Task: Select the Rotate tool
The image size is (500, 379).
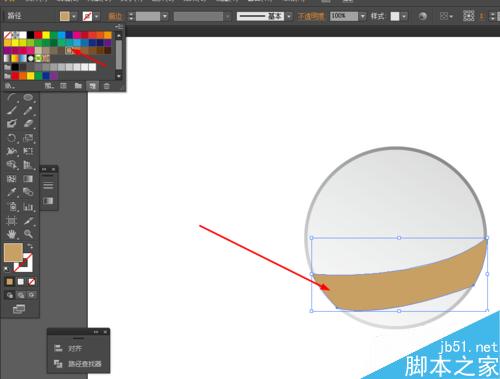Action: (x=12, y=138)
